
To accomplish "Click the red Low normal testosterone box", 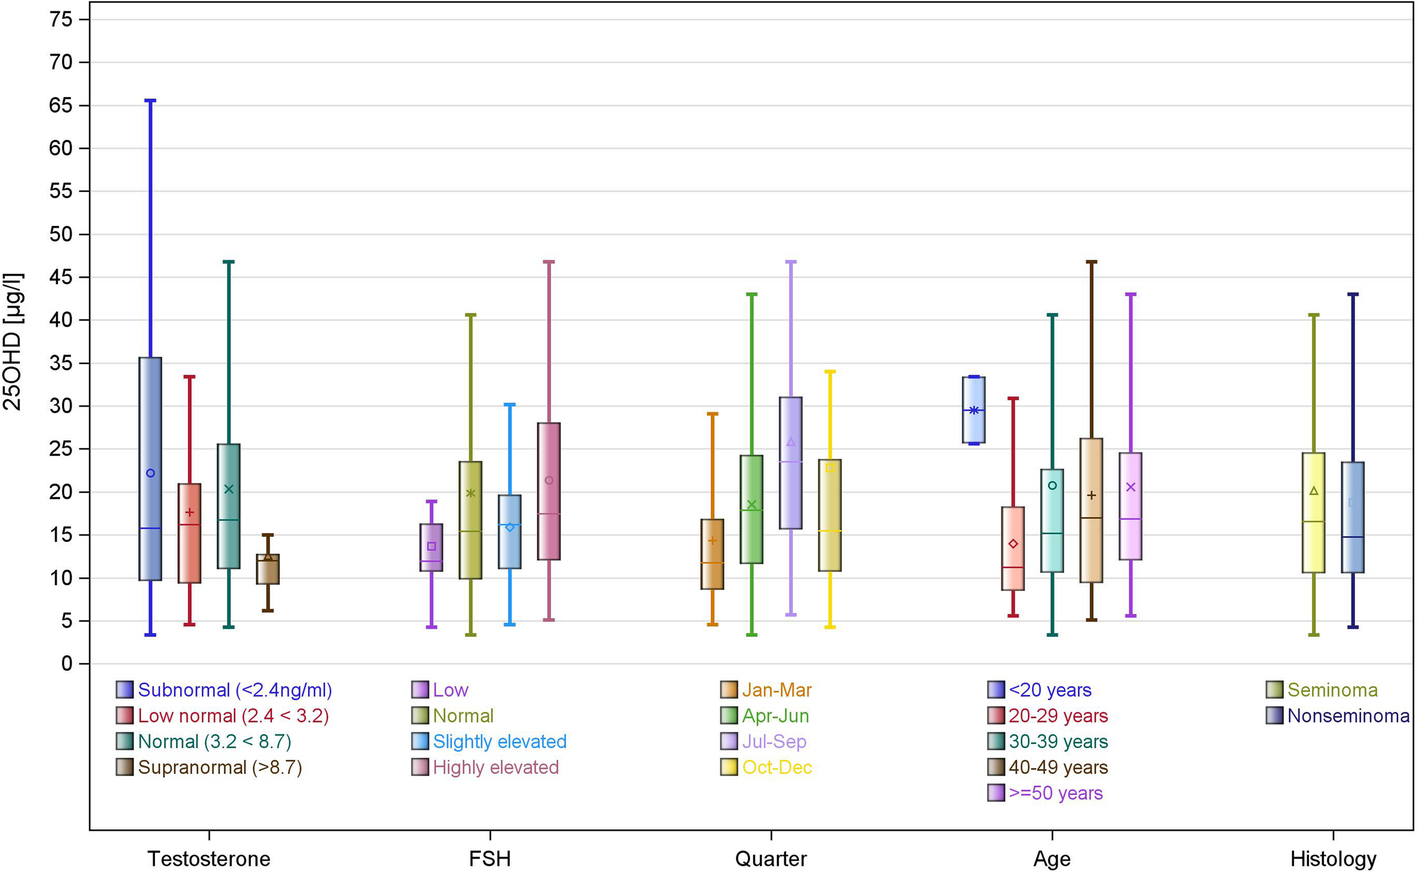I will click(x=189, y=533).
